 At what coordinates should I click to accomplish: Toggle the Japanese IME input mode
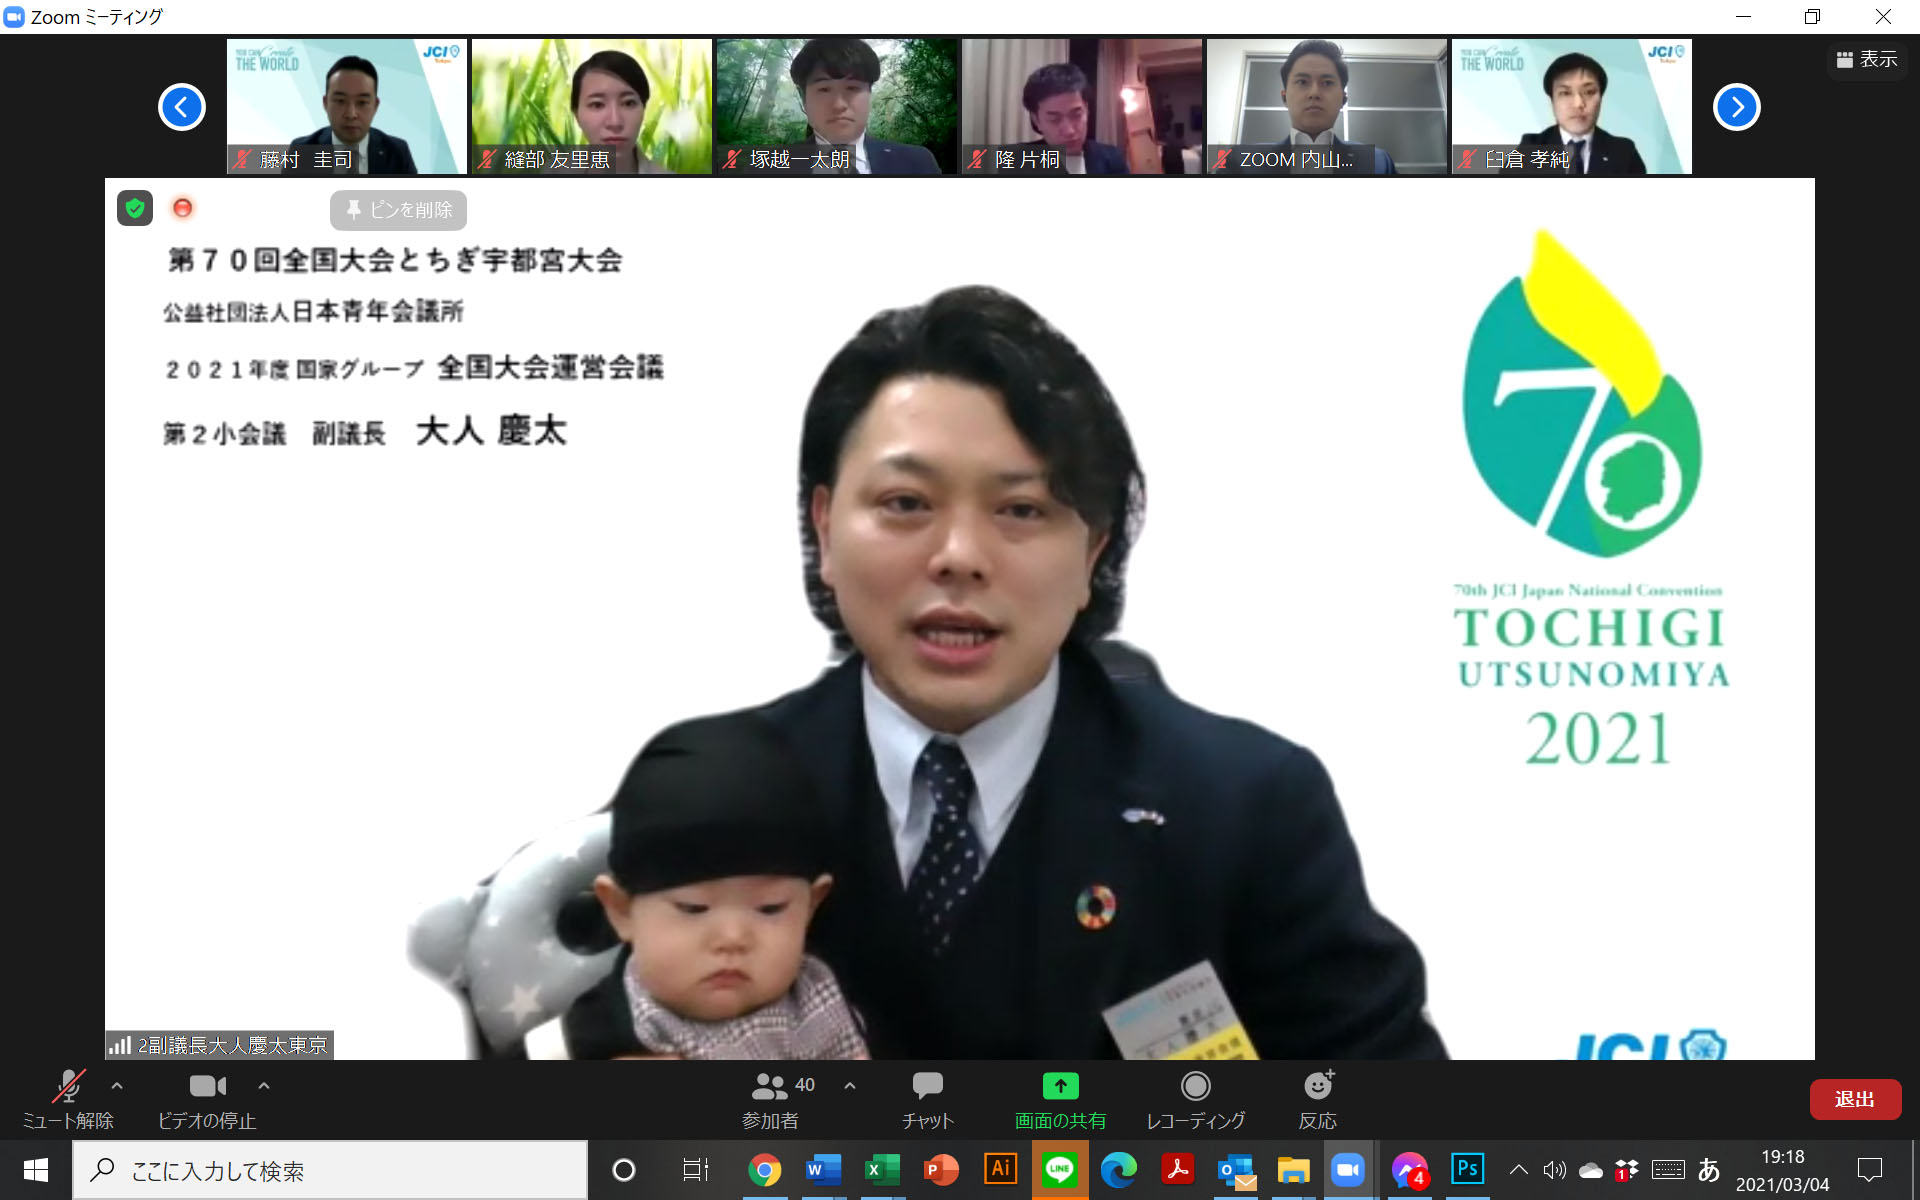(1708, 1170)
